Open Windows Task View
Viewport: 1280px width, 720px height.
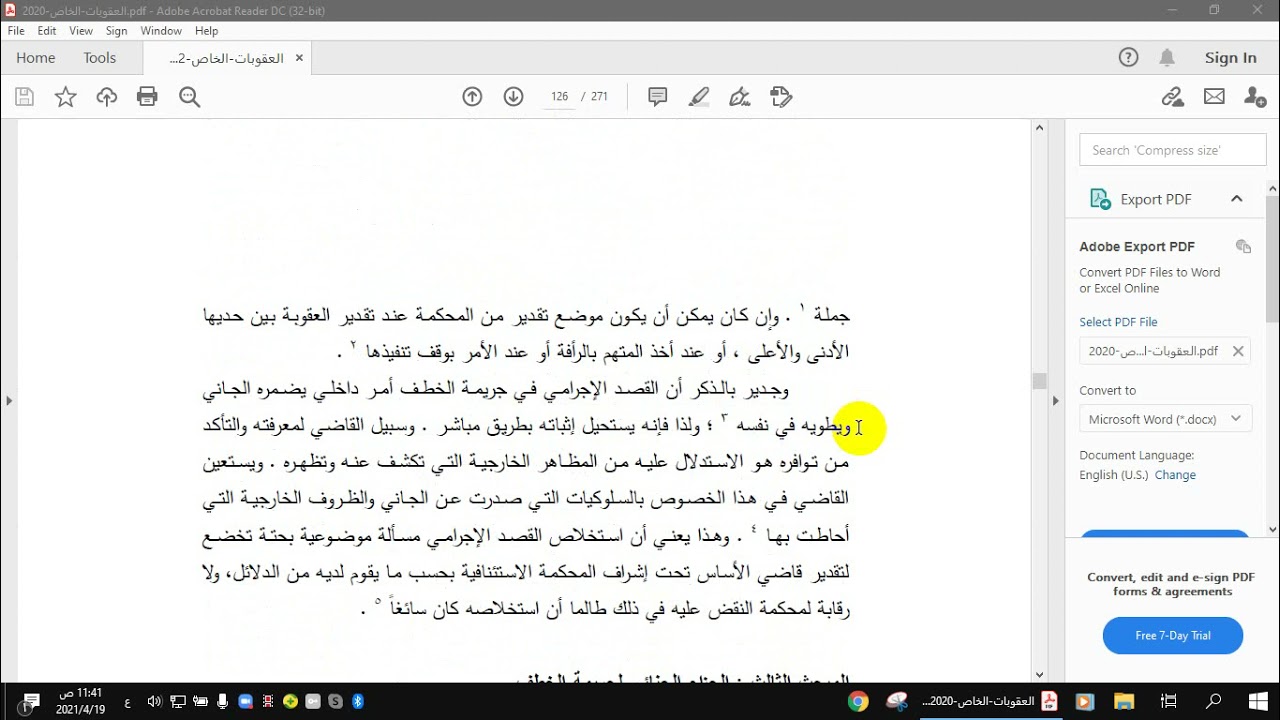coord(1169,702)
